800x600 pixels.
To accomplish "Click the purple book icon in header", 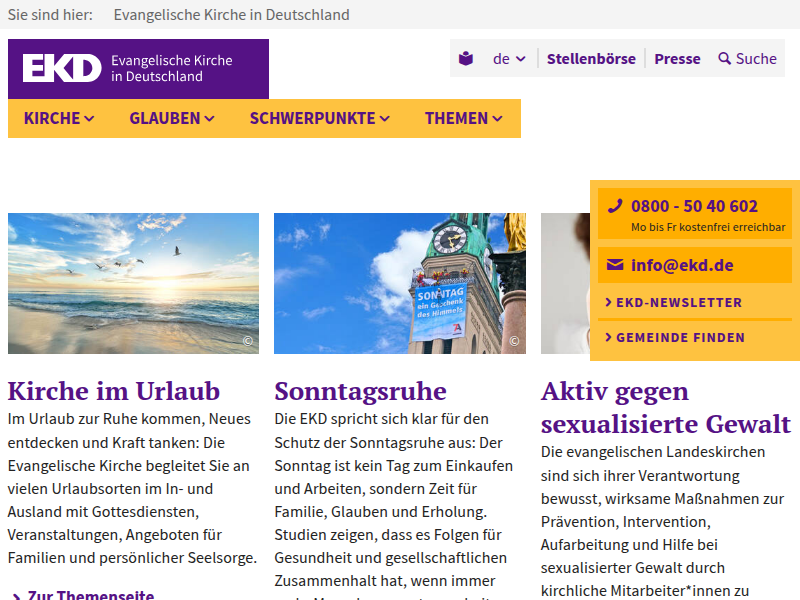I will pos(466,59).
